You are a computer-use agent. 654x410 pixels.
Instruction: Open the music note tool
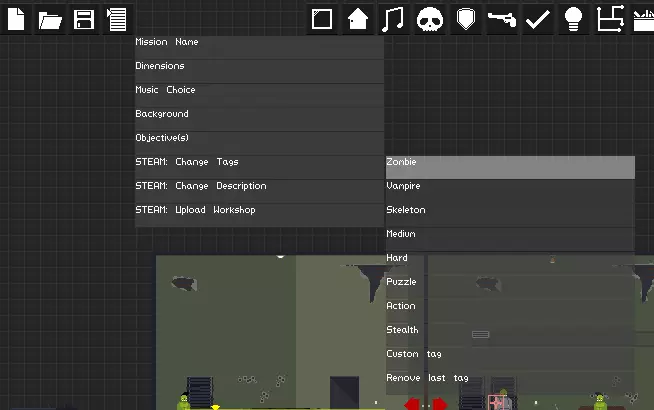(393, 19)
